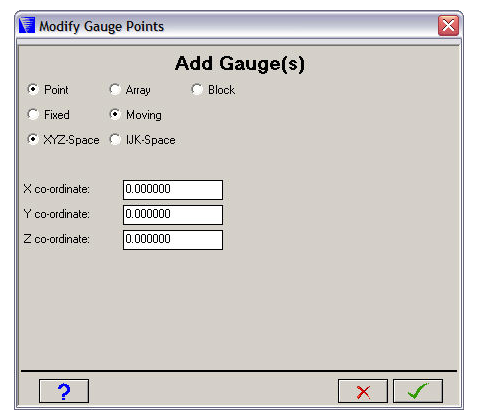479x420 pixels.
Task: Click the application icon in the title bar
Action: (x=27, y=26)
